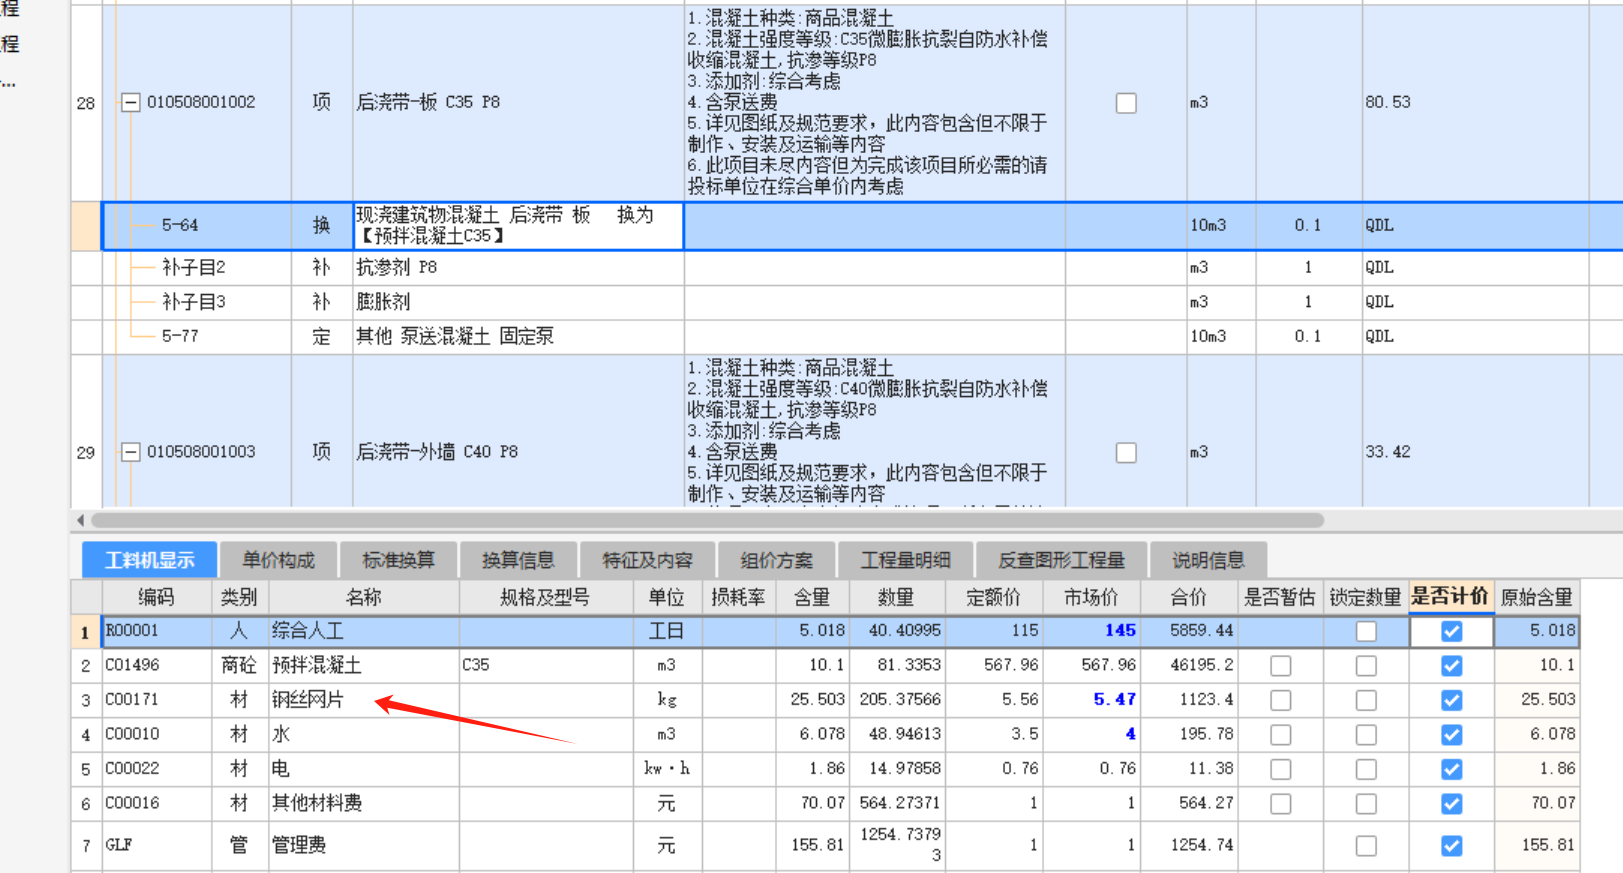Click the 综合人工 market price 145

[1091, 631]
